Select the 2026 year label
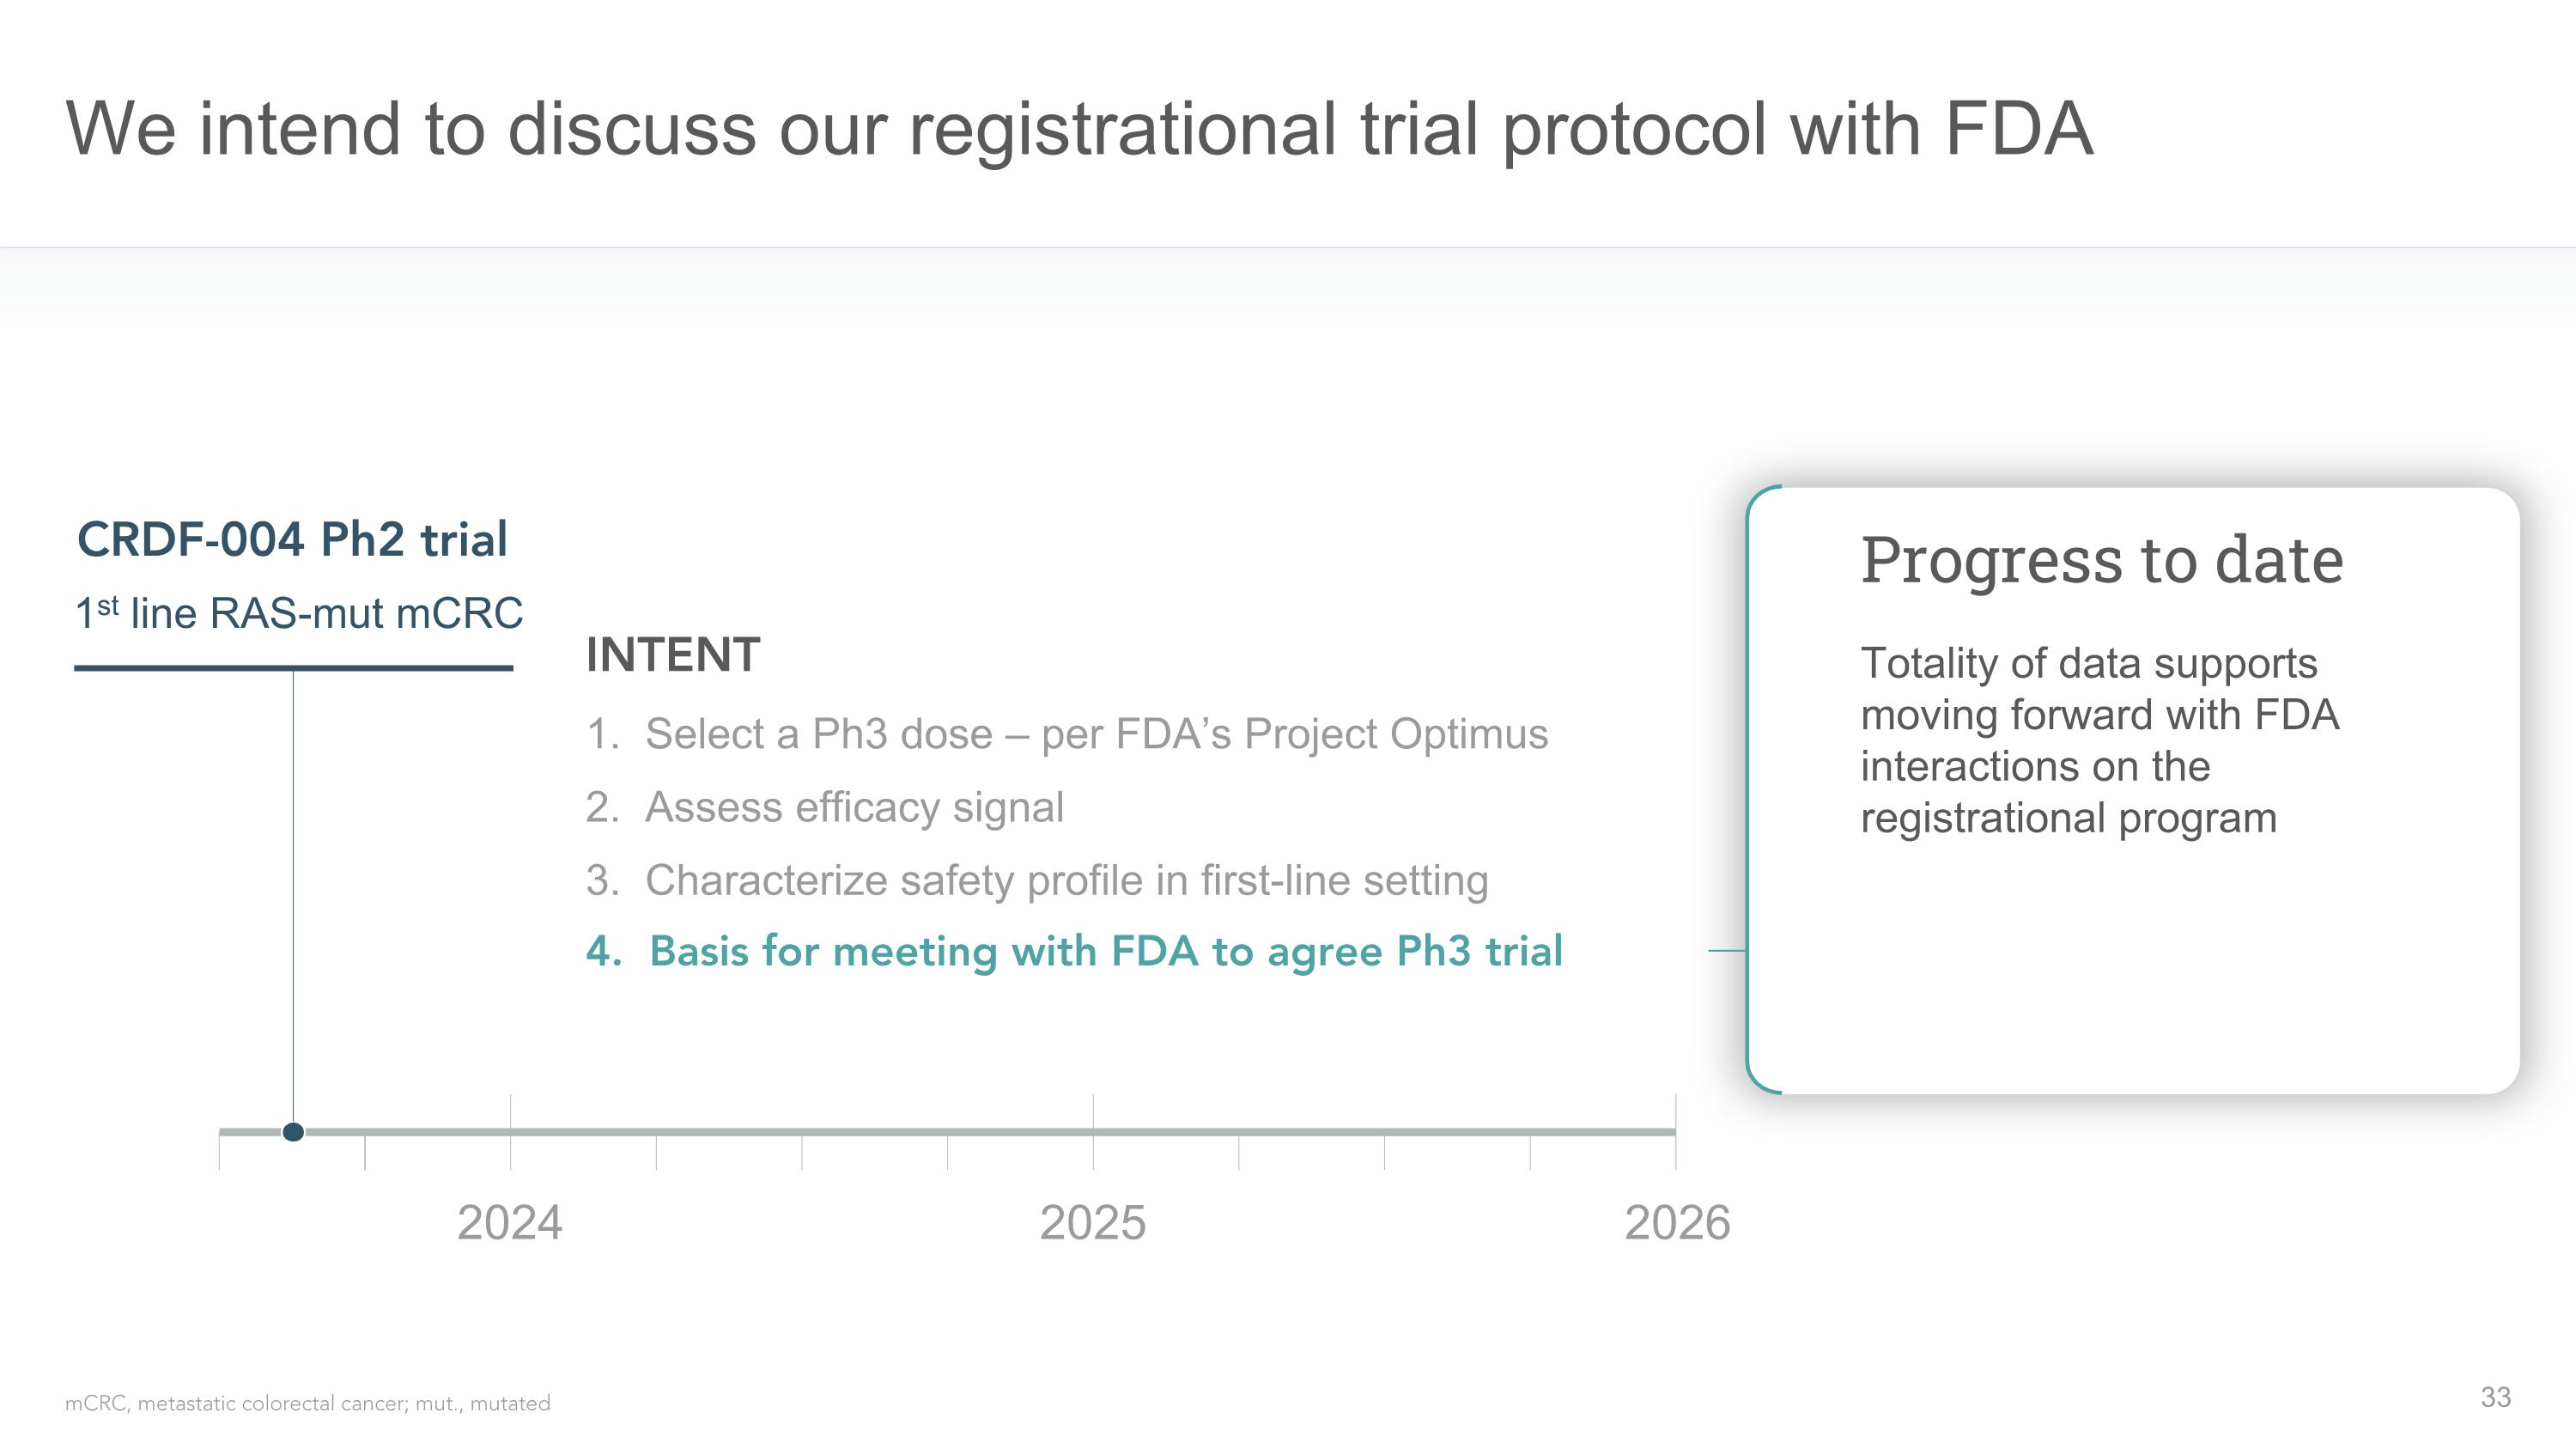This screenshot has height=1449, width=2576. 1677,1223
